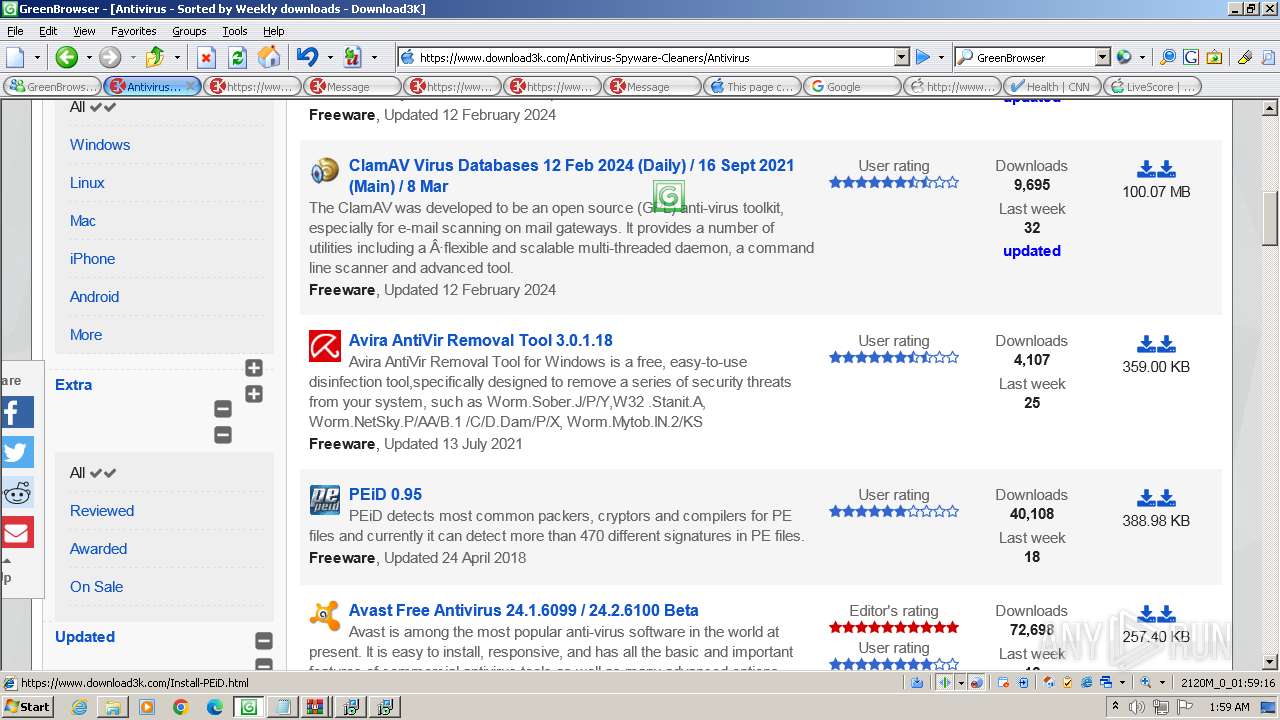The width and height of the screenshot is (1280, 720).
Task: Go back with the green Back arrow
Action: coord(66,57)
